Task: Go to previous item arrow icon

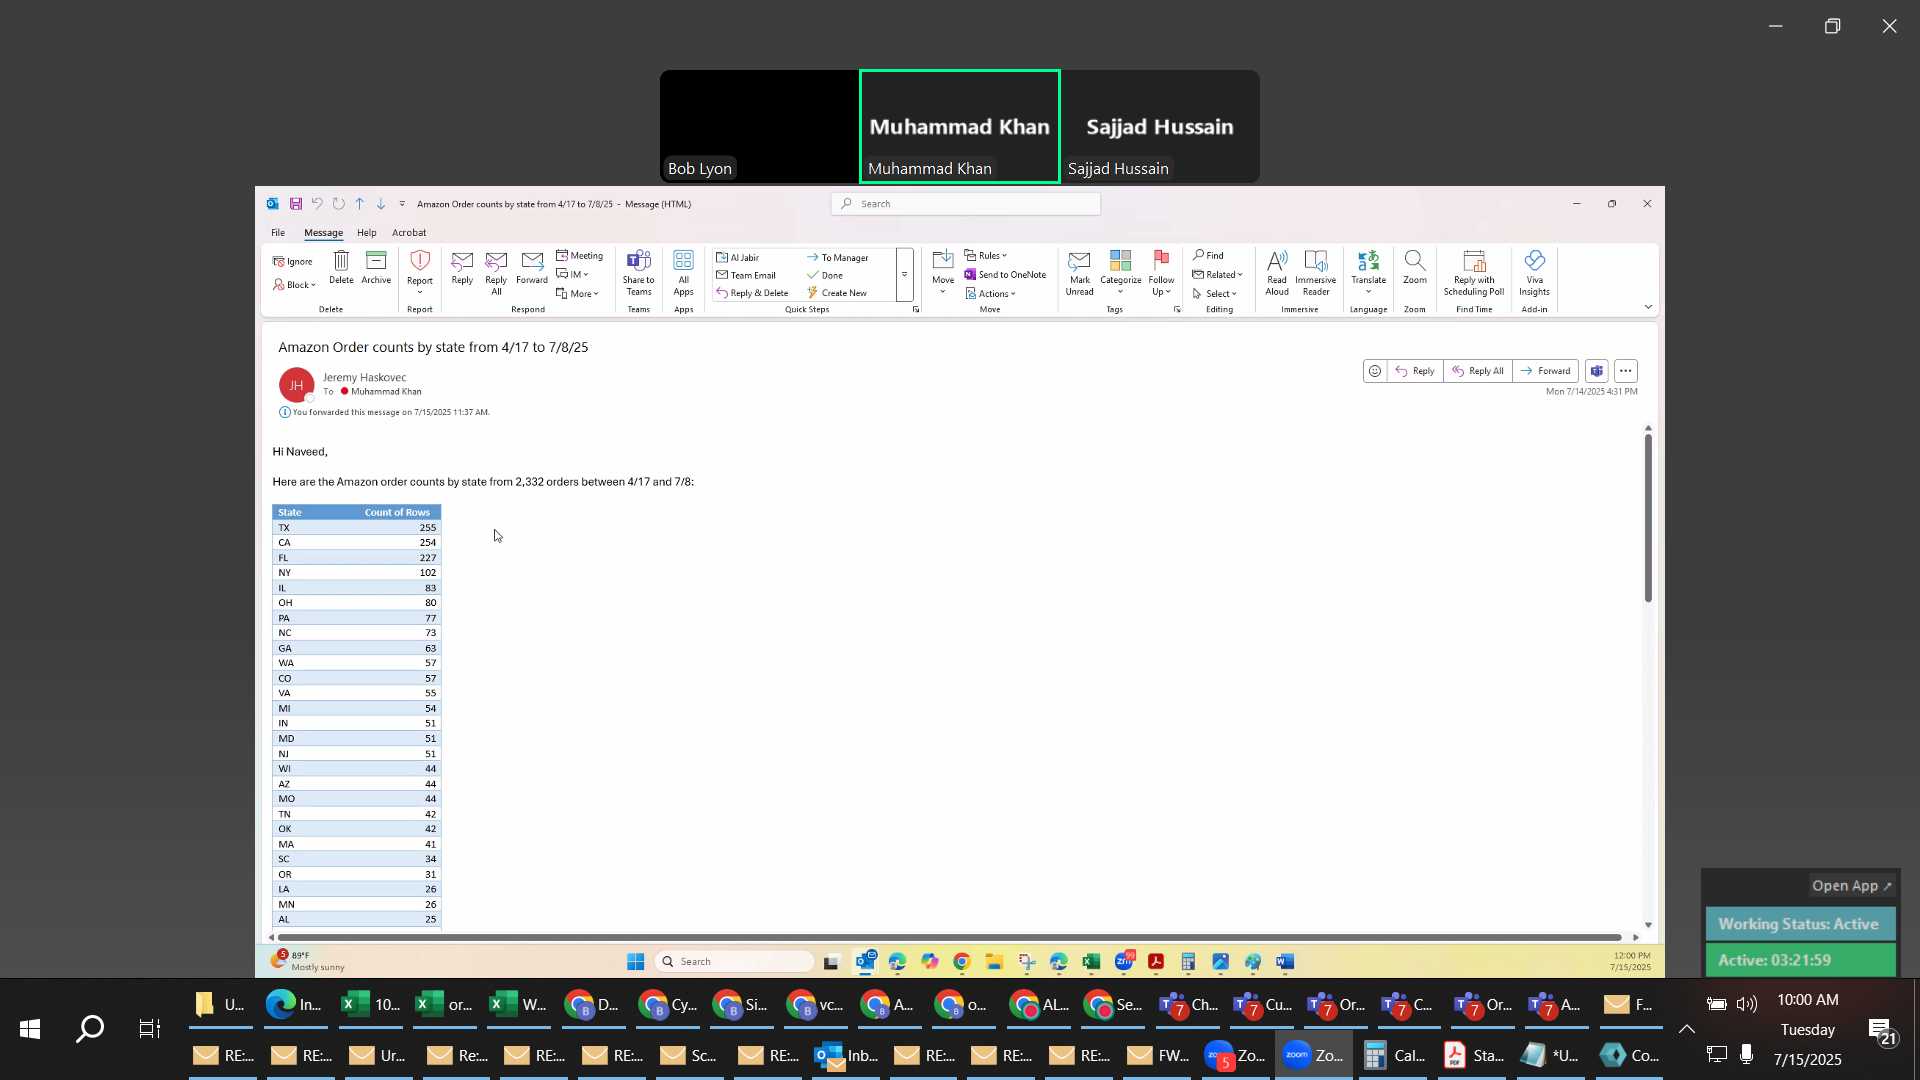Action: (360, 204)
